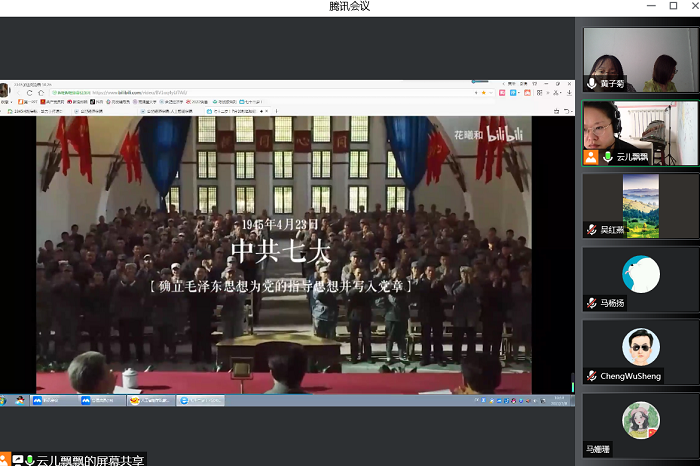This screenshot has height=466, width=700.
Task: Click ChengWuSheng's sunglasses cartoon avatar
Action: 641,347
